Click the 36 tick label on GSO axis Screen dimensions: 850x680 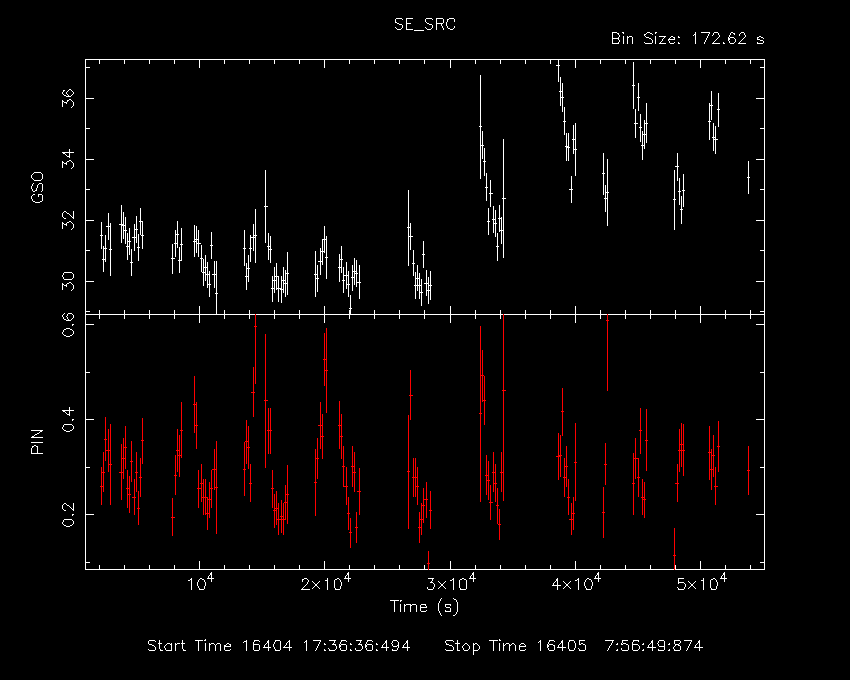[x=68, y=98]
